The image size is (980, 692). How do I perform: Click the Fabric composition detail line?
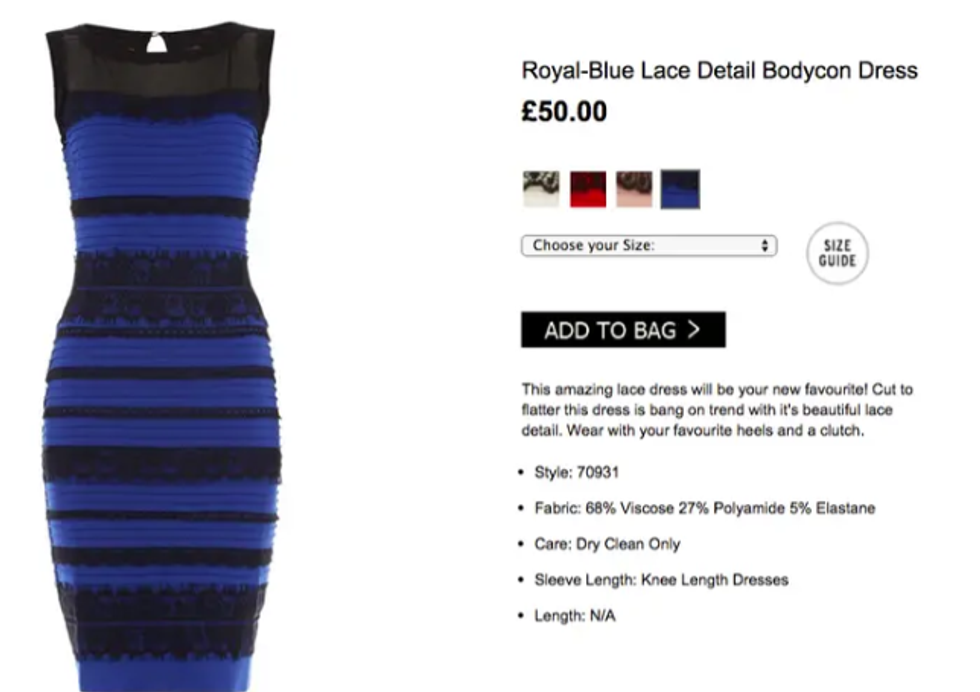coord(704,508)
